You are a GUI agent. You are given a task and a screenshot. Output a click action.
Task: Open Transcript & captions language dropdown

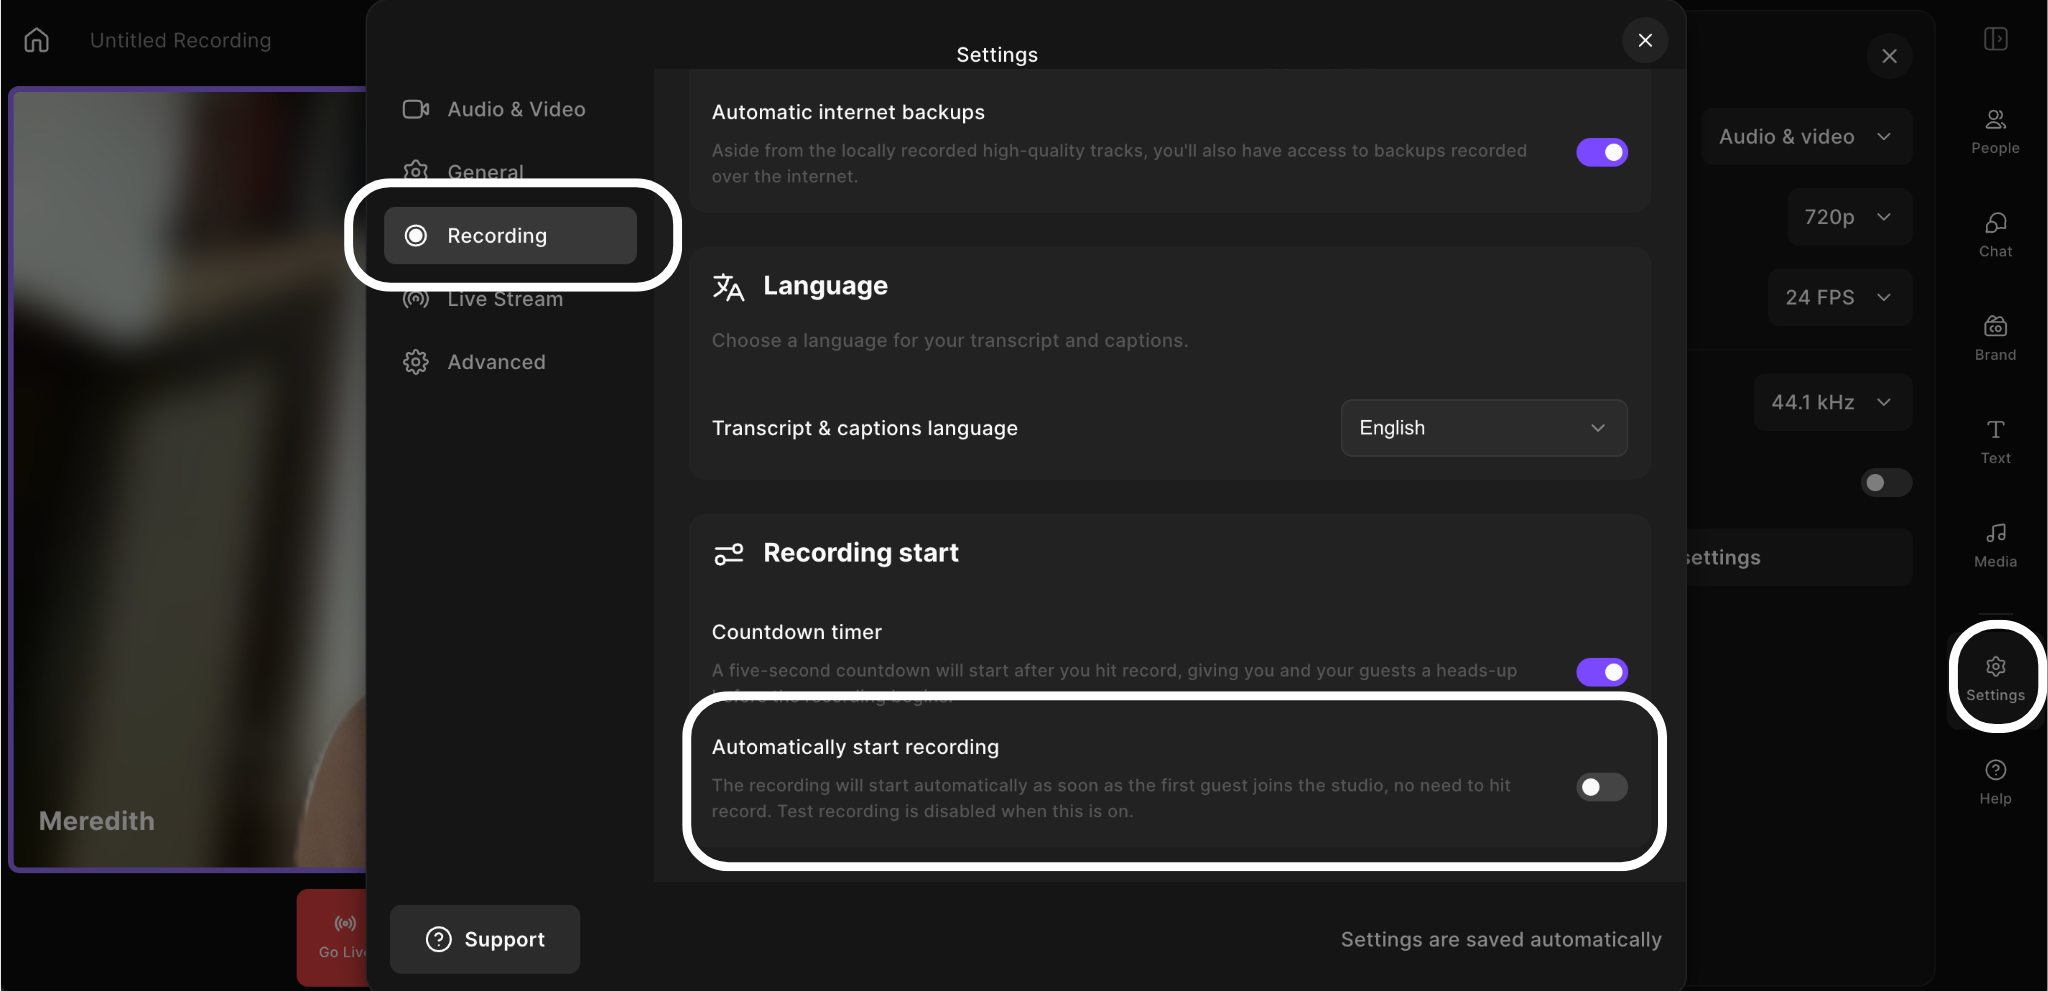pyautogui.click(x=1484, y=428)
